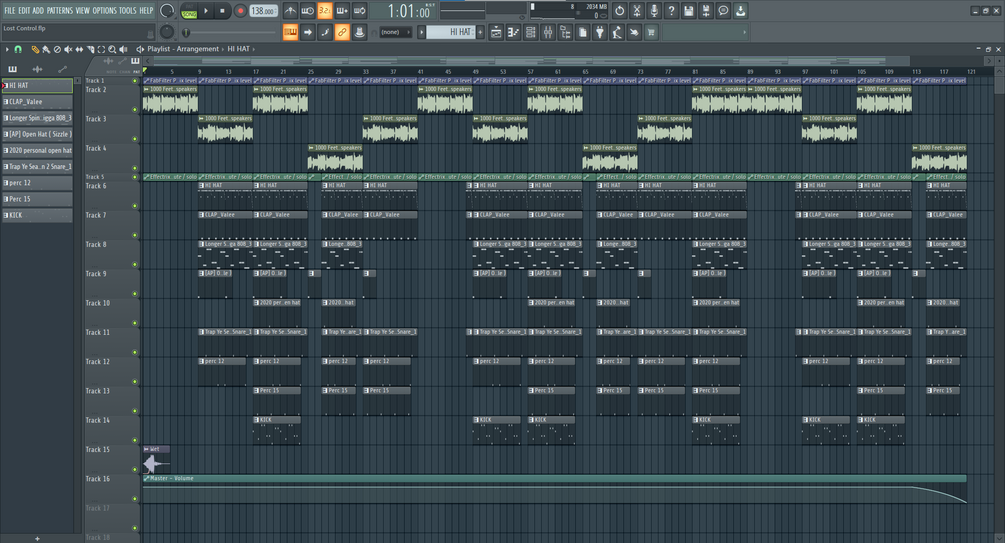Toggle the 3-2-1 countdown before recording
The width and height of the screenshot is (1005, 543).
325,11
